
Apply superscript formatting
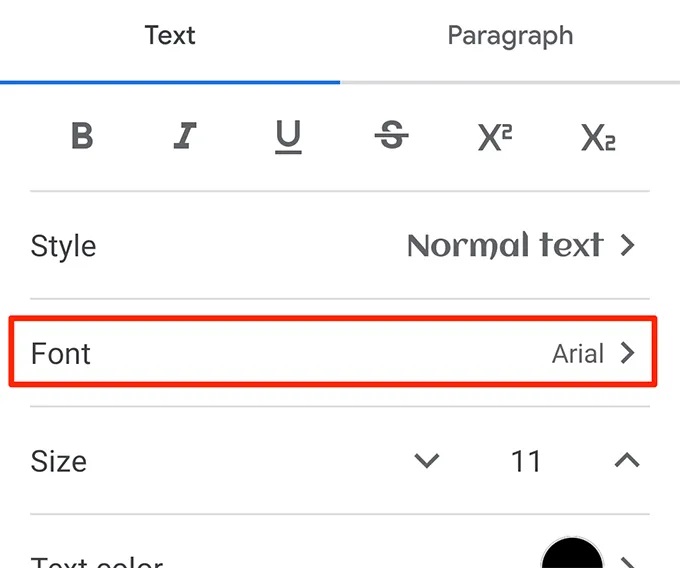click(494, 137)
